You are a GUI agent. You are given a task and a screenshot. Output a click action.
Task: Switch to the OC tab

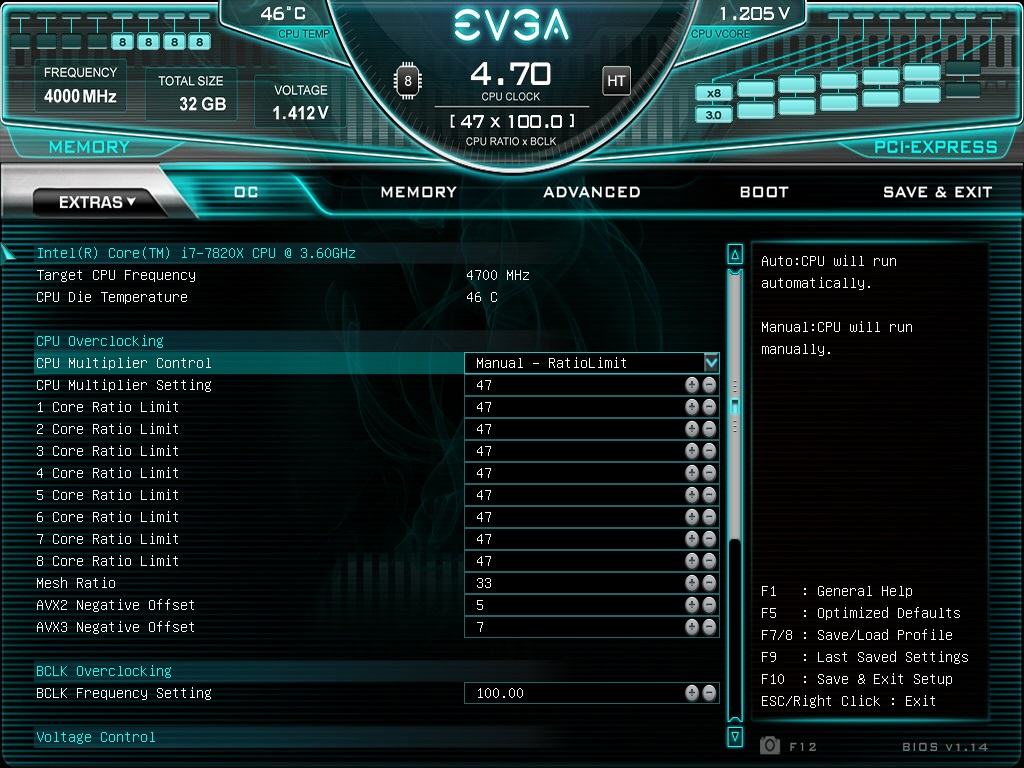click(246, 192)
